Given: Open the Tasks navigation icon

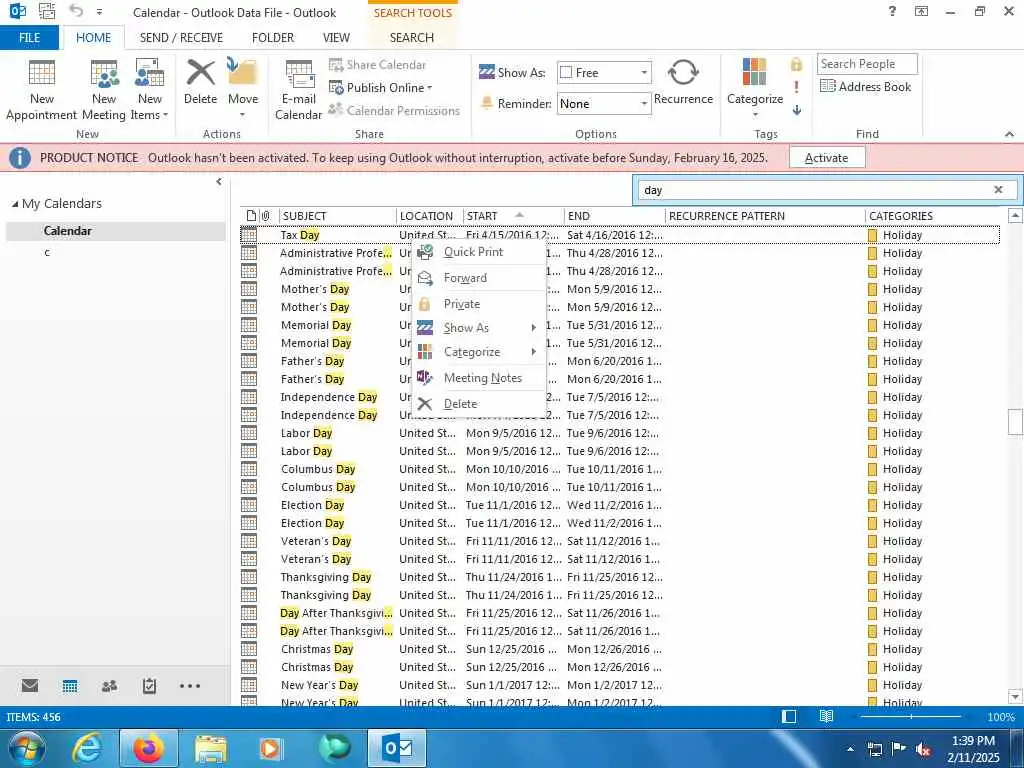Looking at the screenshot, I should click(150, 686).
